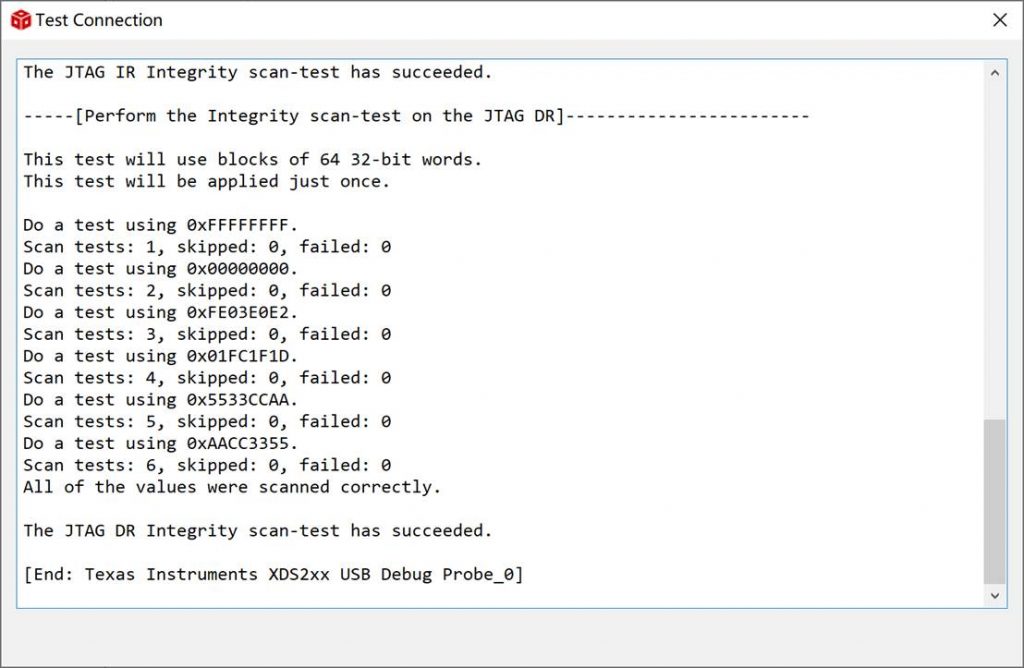The width and height of the screenshot is (1024, 668).
Task: Click the Code Composer Studio cube icon
Action: coord(20,20)
